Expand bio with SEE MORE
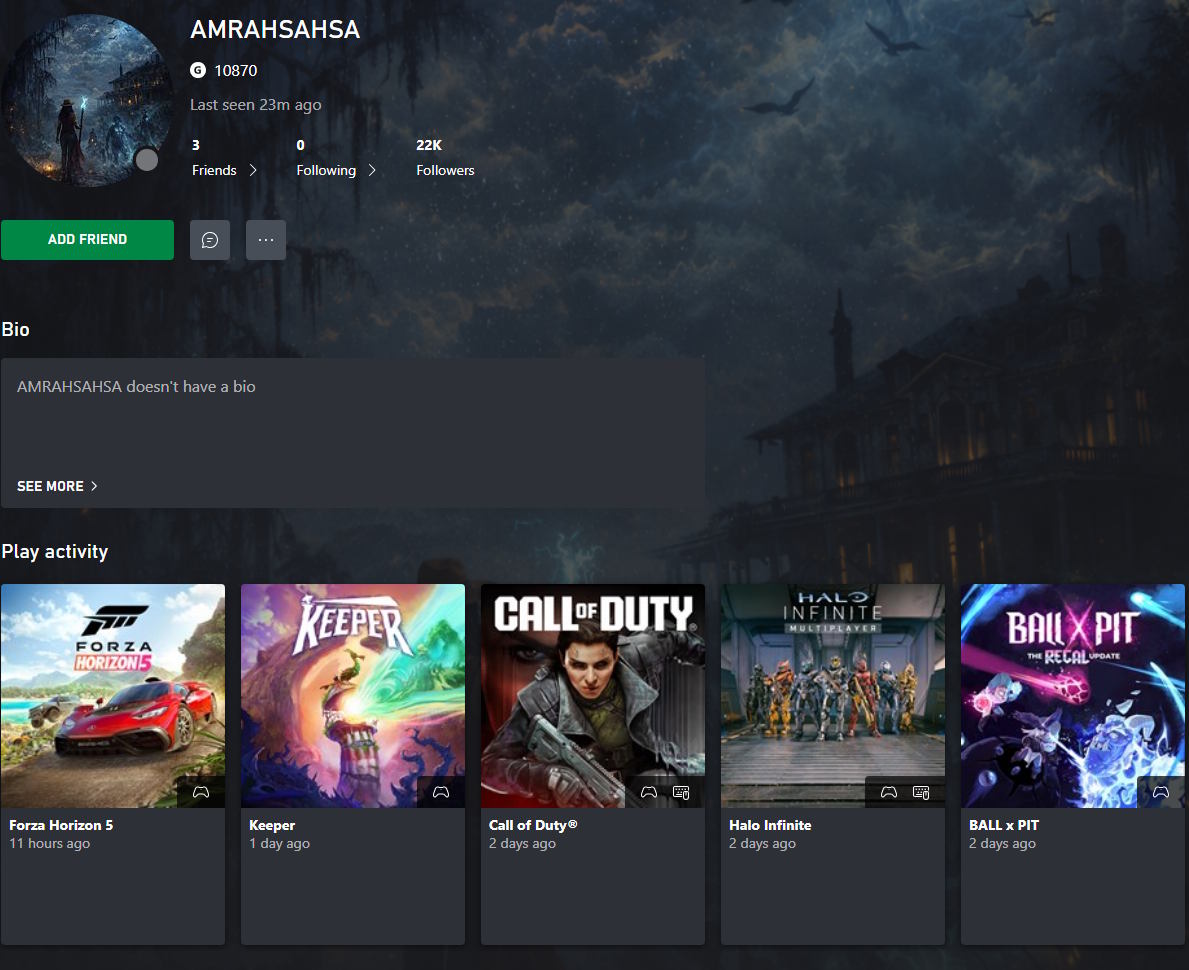 pos(57,486)
